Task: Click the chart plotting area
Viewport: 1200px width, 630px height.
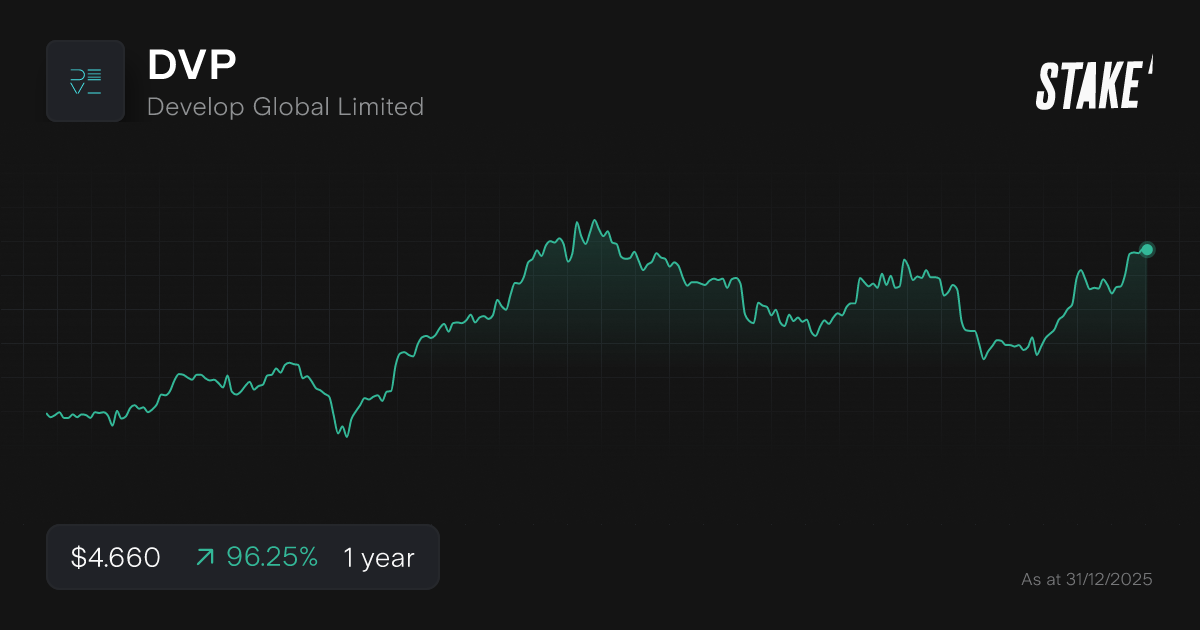Action: coord(600,330)
